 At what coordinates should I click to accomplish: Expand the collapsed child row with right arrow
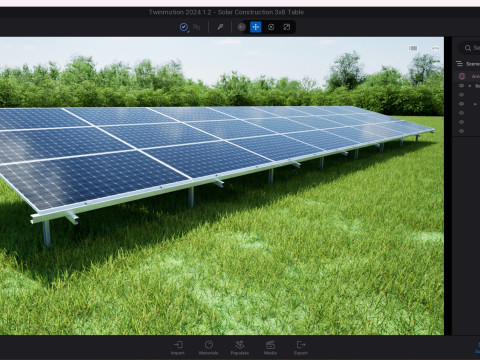[475, 104]
